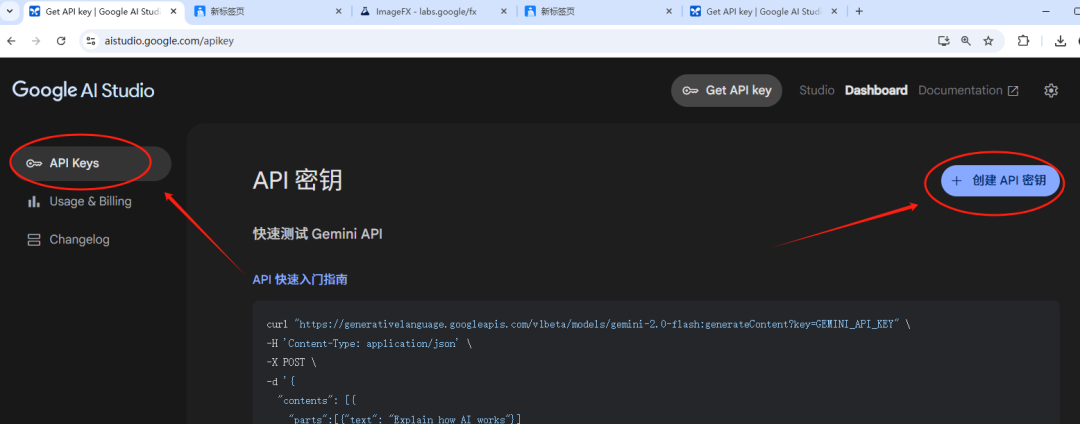Open a new browser tab
Screen dimensions: 1080x424
tap(859, 11)
